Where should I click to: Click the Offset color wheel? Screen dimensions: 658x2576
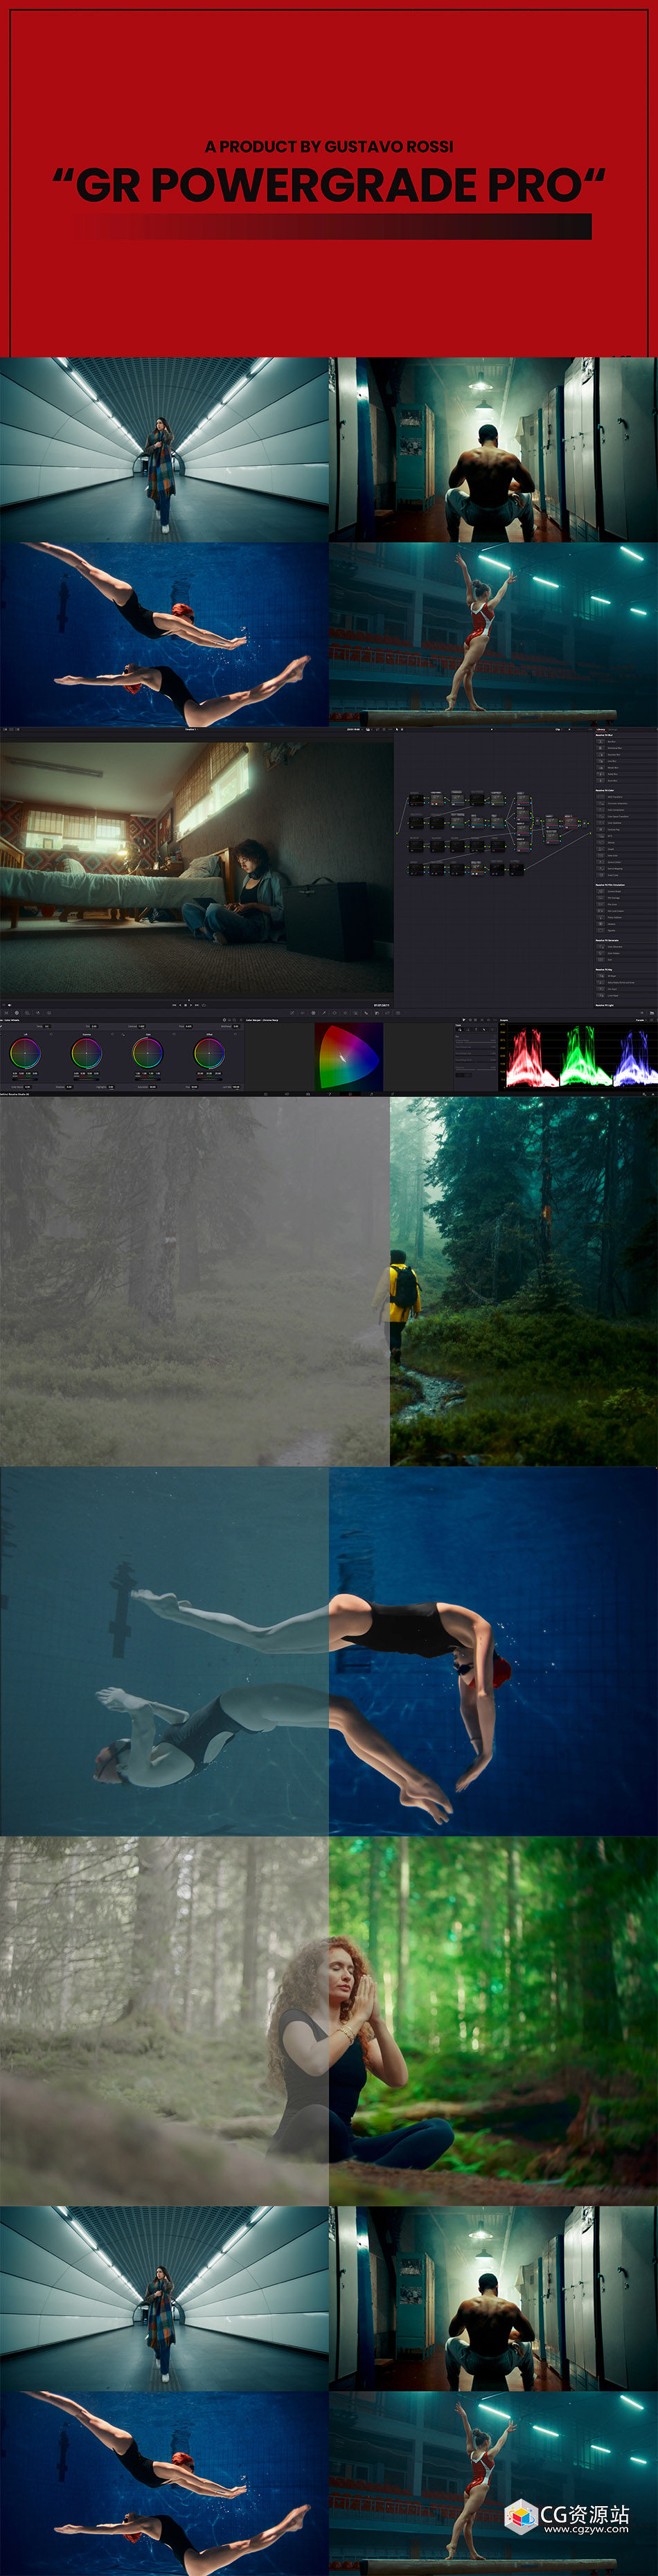click(x=209, y=1052)
